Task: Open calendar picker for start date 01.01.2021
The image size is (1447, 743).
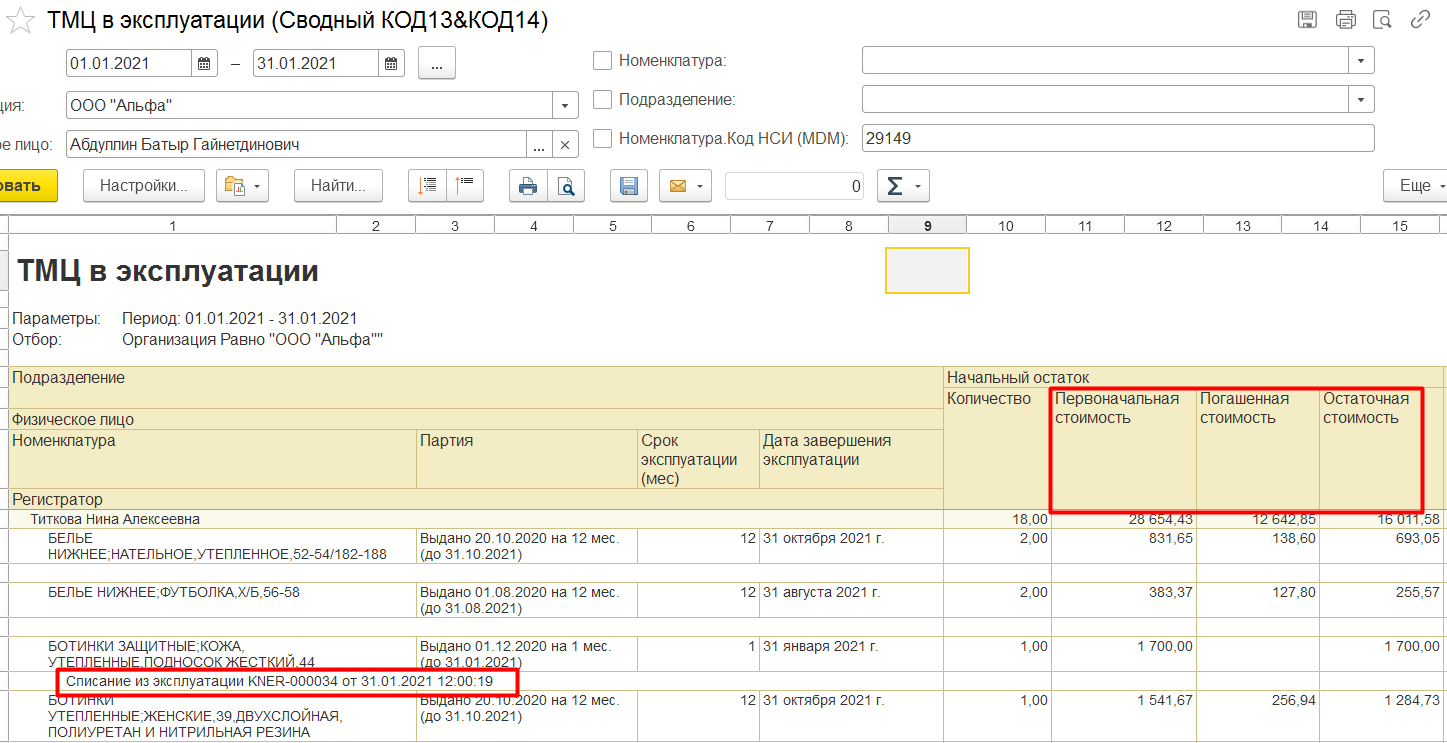Action: coord(204,63)
